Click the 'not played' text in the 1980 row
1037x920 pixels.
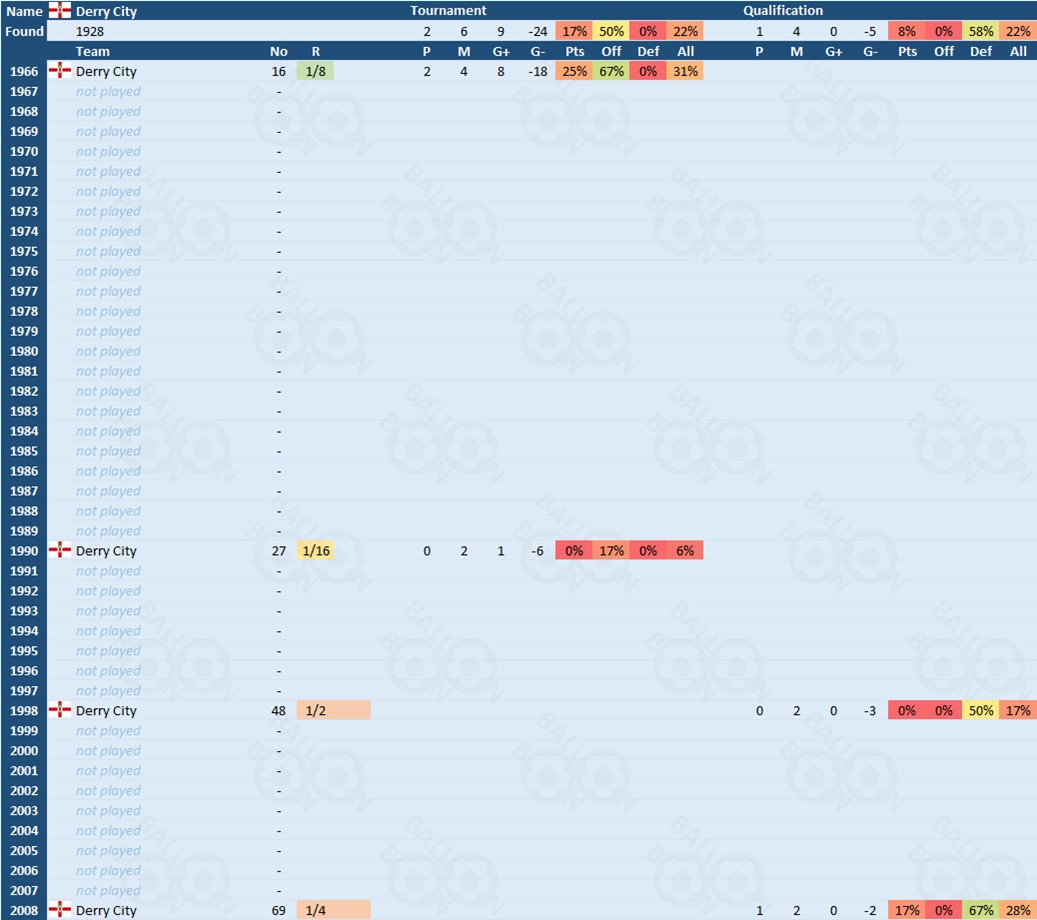coord(108,351)
